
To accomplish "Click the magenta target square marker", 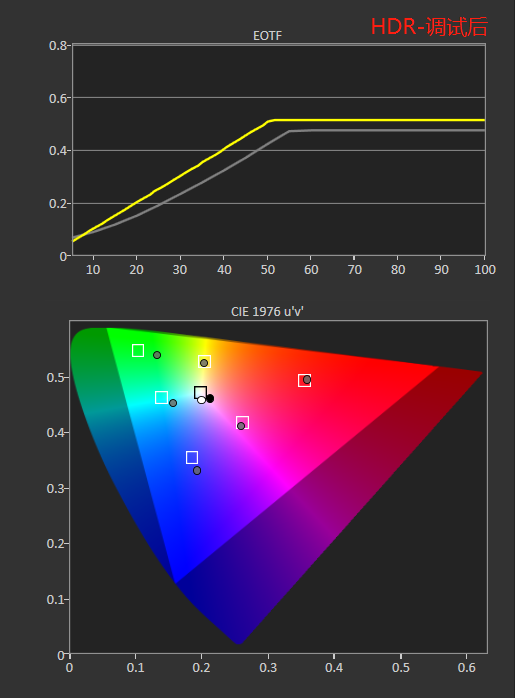I will pyautogui.click(x=242, y=422).
